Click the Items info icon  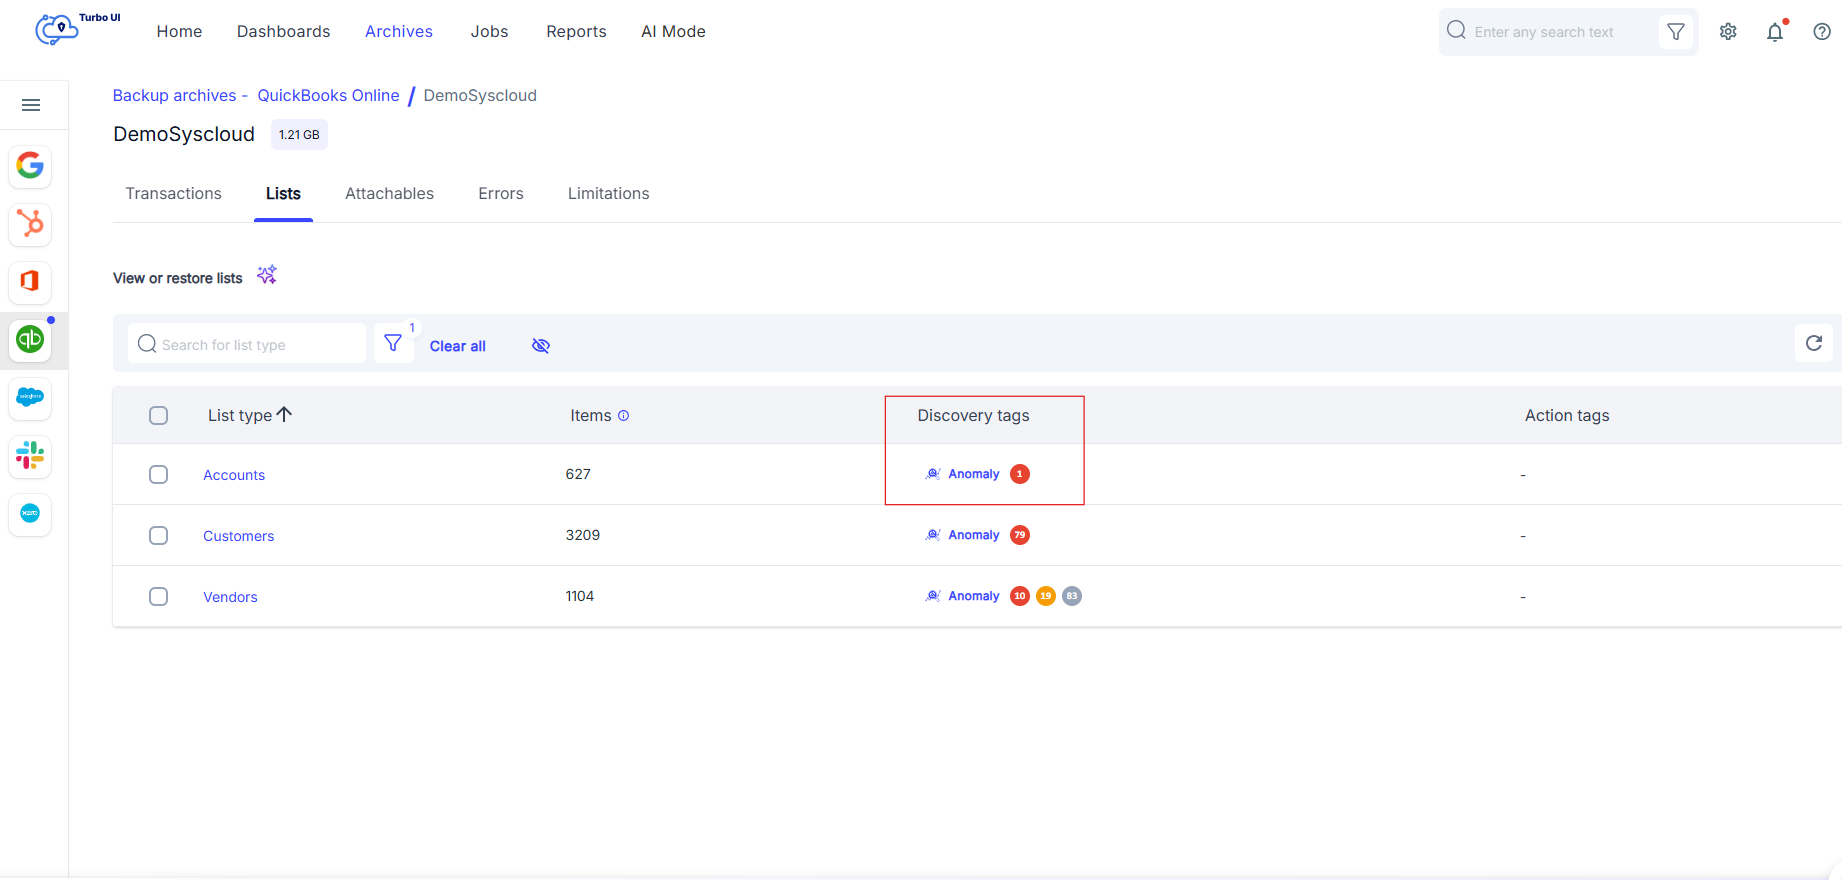(624, 416)
